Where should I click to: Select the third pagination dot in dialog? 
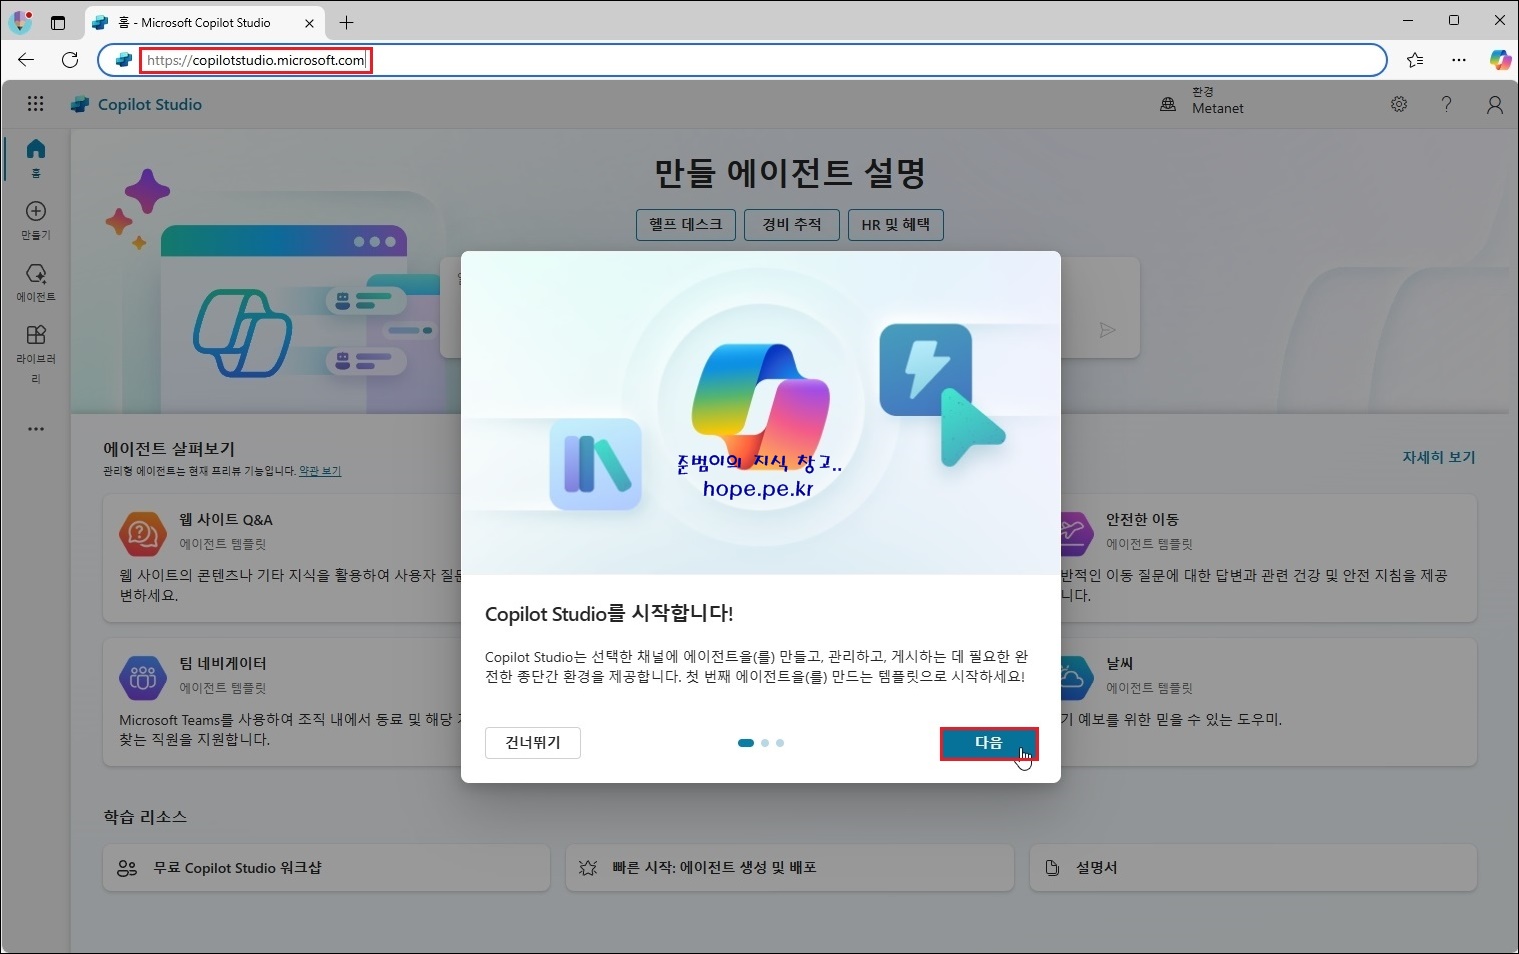point(780,743)
